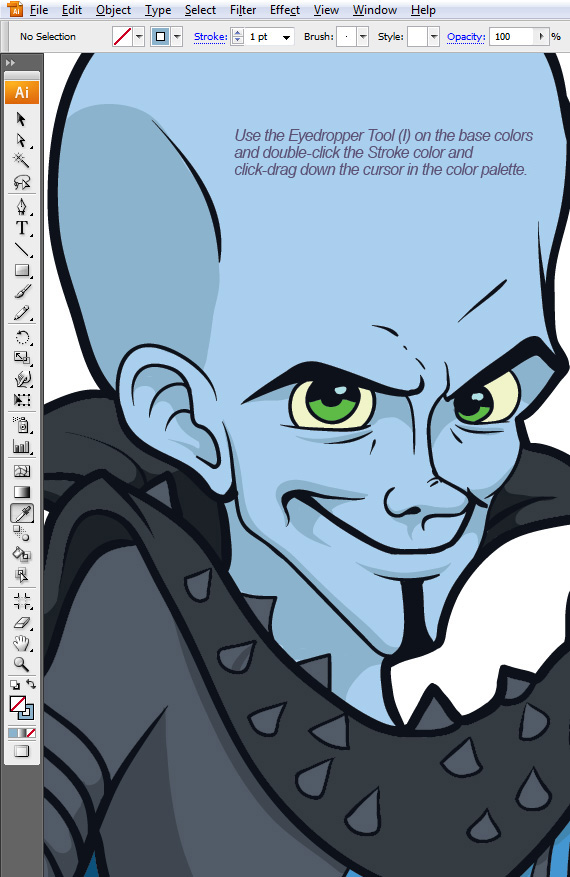Select the Crop Area tool
Screen dimensions: 570x877
point(21,601)
